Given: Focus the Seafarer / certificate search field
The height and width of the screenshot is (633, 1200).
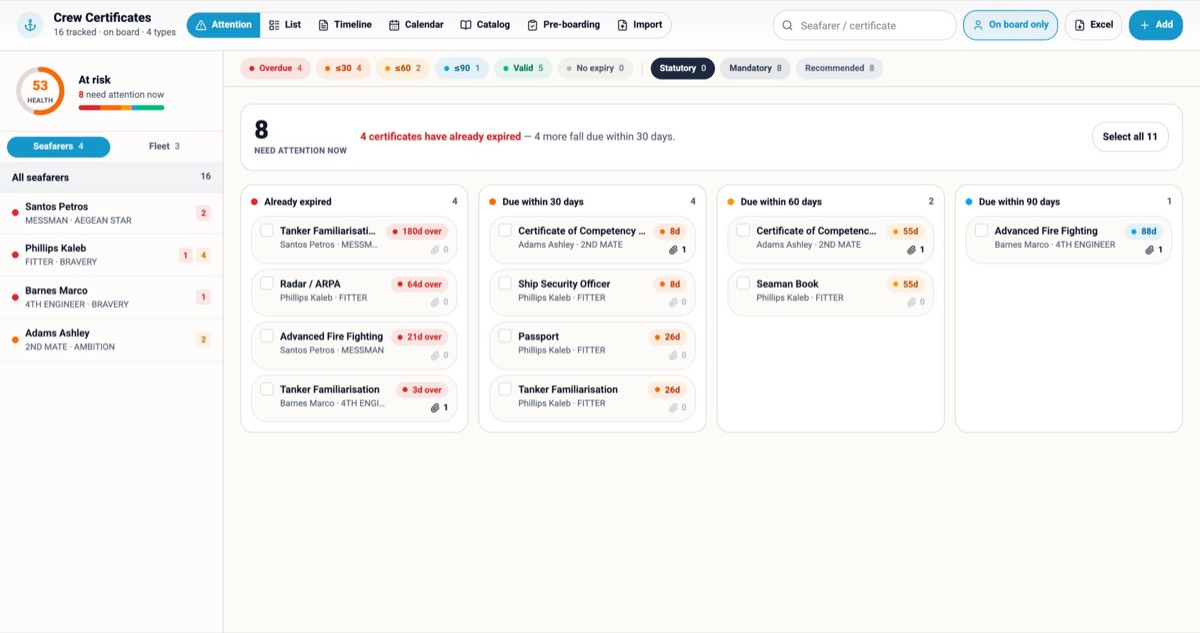Looking at the screenshot, I should [865, 25].
